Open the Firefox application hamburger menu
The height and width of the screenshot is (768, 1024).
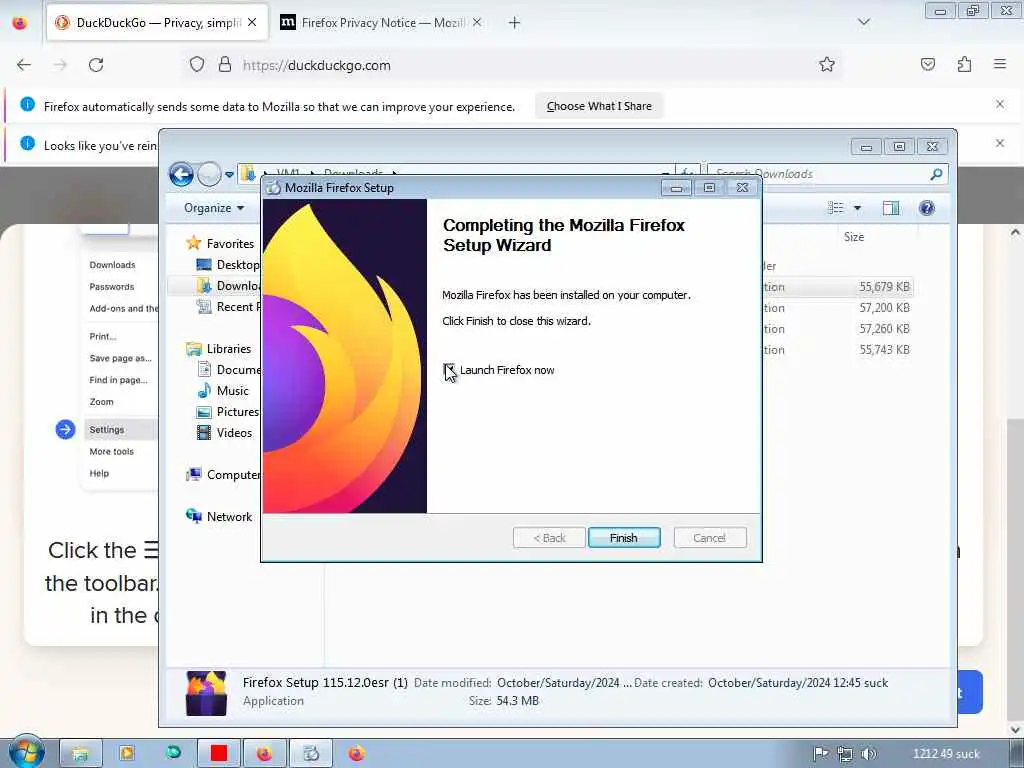(x=1000, y=65)
